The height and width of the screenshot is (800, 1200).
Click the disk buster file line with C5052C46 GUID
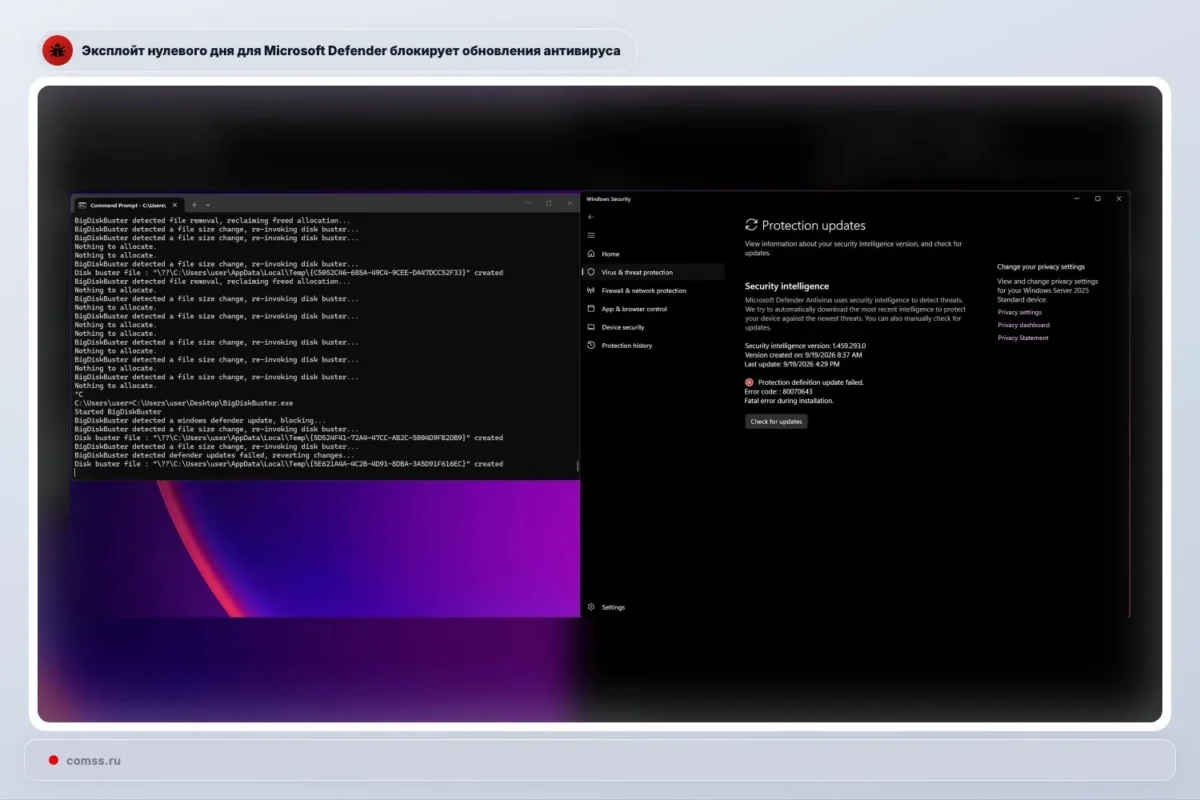pyautogui.click(x=289, y=273)
